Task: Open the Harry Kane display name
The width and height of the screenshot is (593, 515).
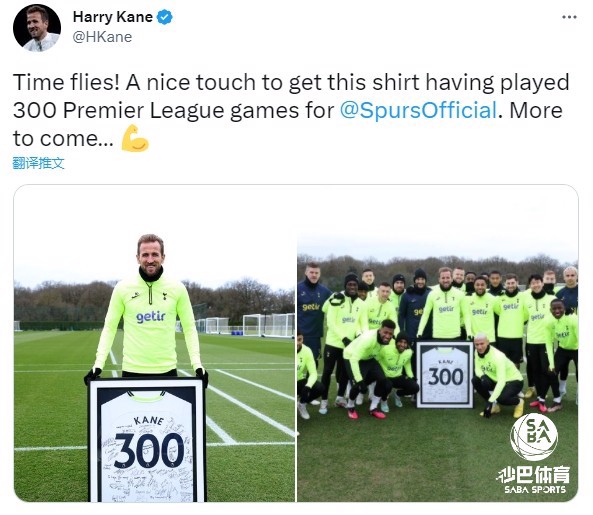Action: (x=113, y=17)
